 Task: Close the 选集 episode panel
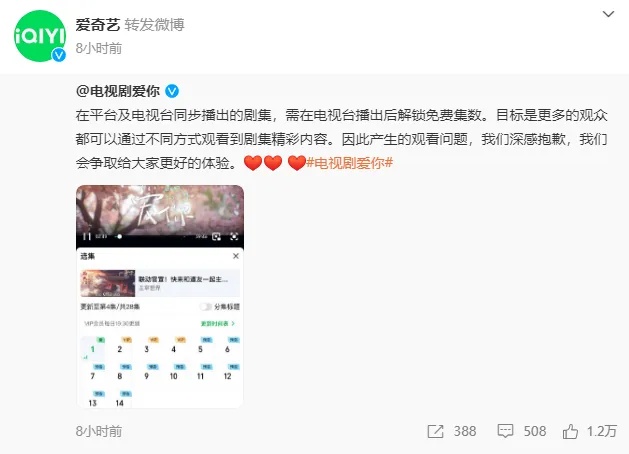click(x=236, y=256)
